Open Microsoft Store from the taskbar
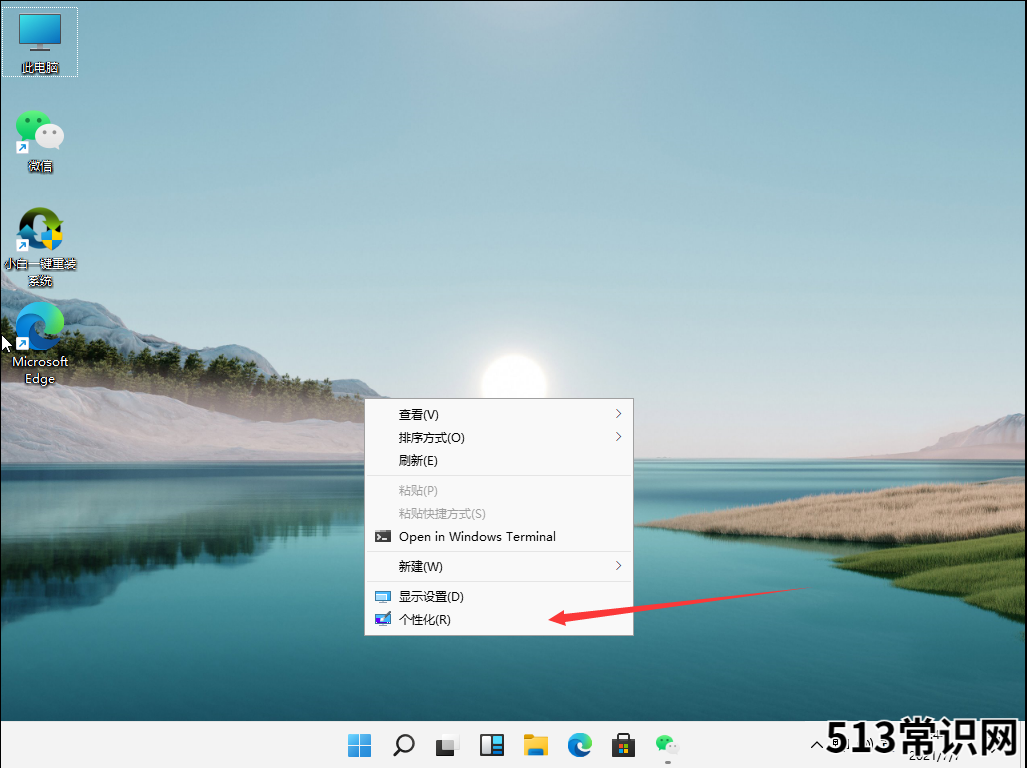1027x768 pixels. click(624, 745)
